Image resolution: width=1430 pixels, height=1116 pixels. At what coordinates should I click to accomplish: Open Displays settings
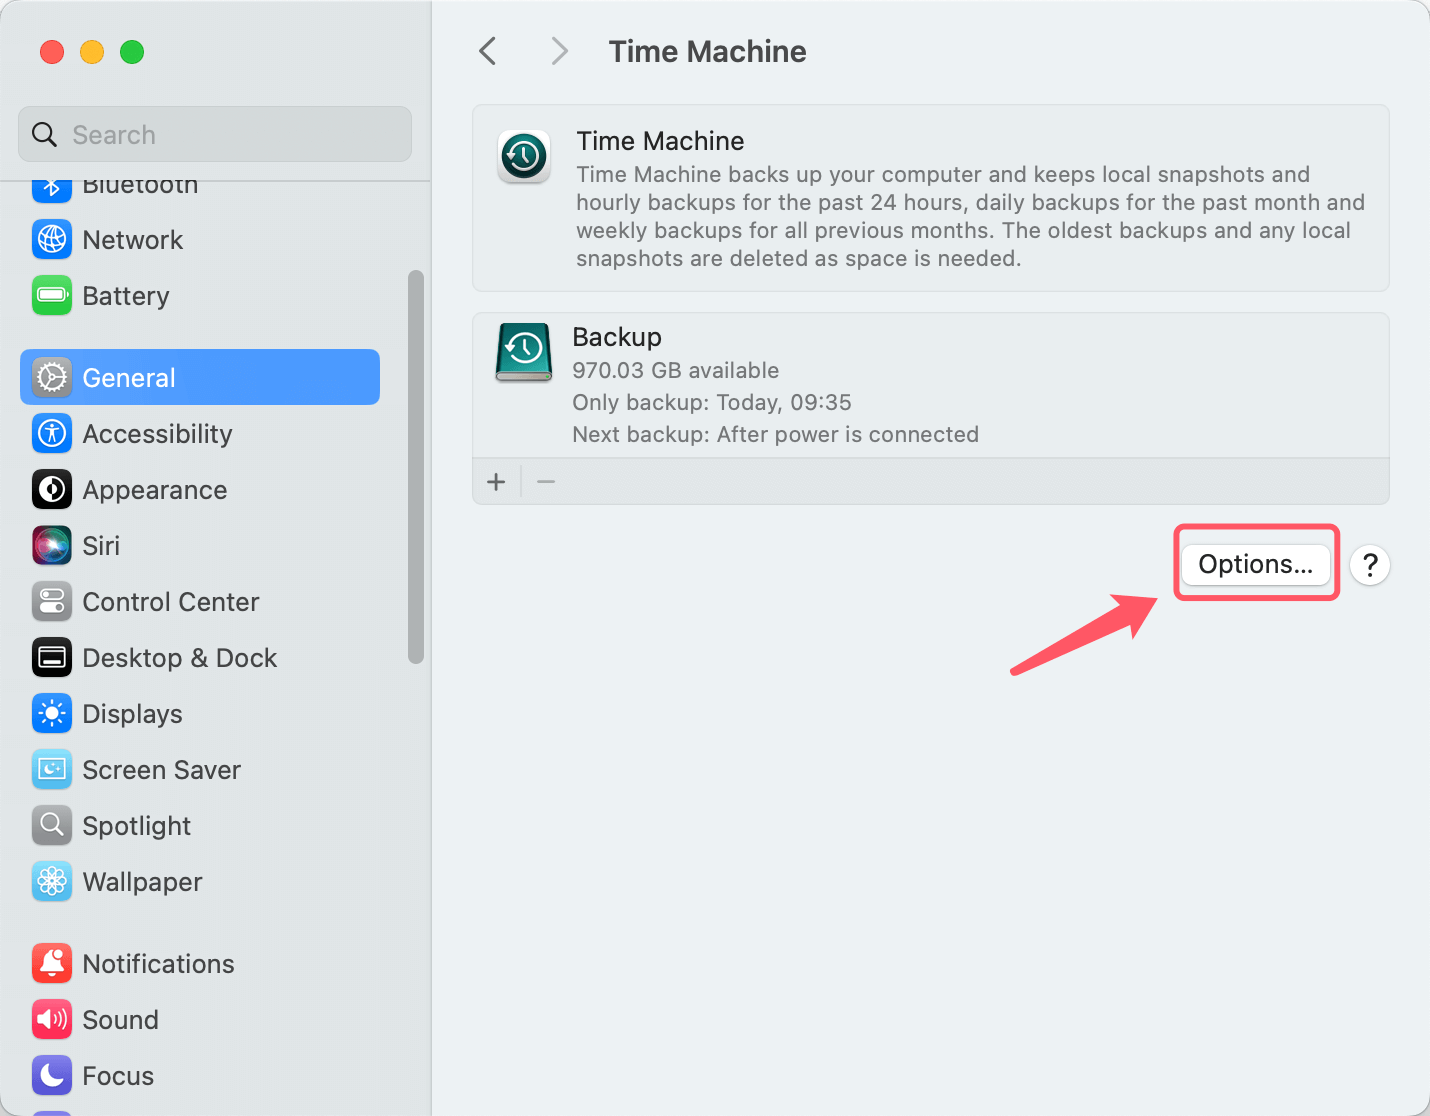[133, 713]
